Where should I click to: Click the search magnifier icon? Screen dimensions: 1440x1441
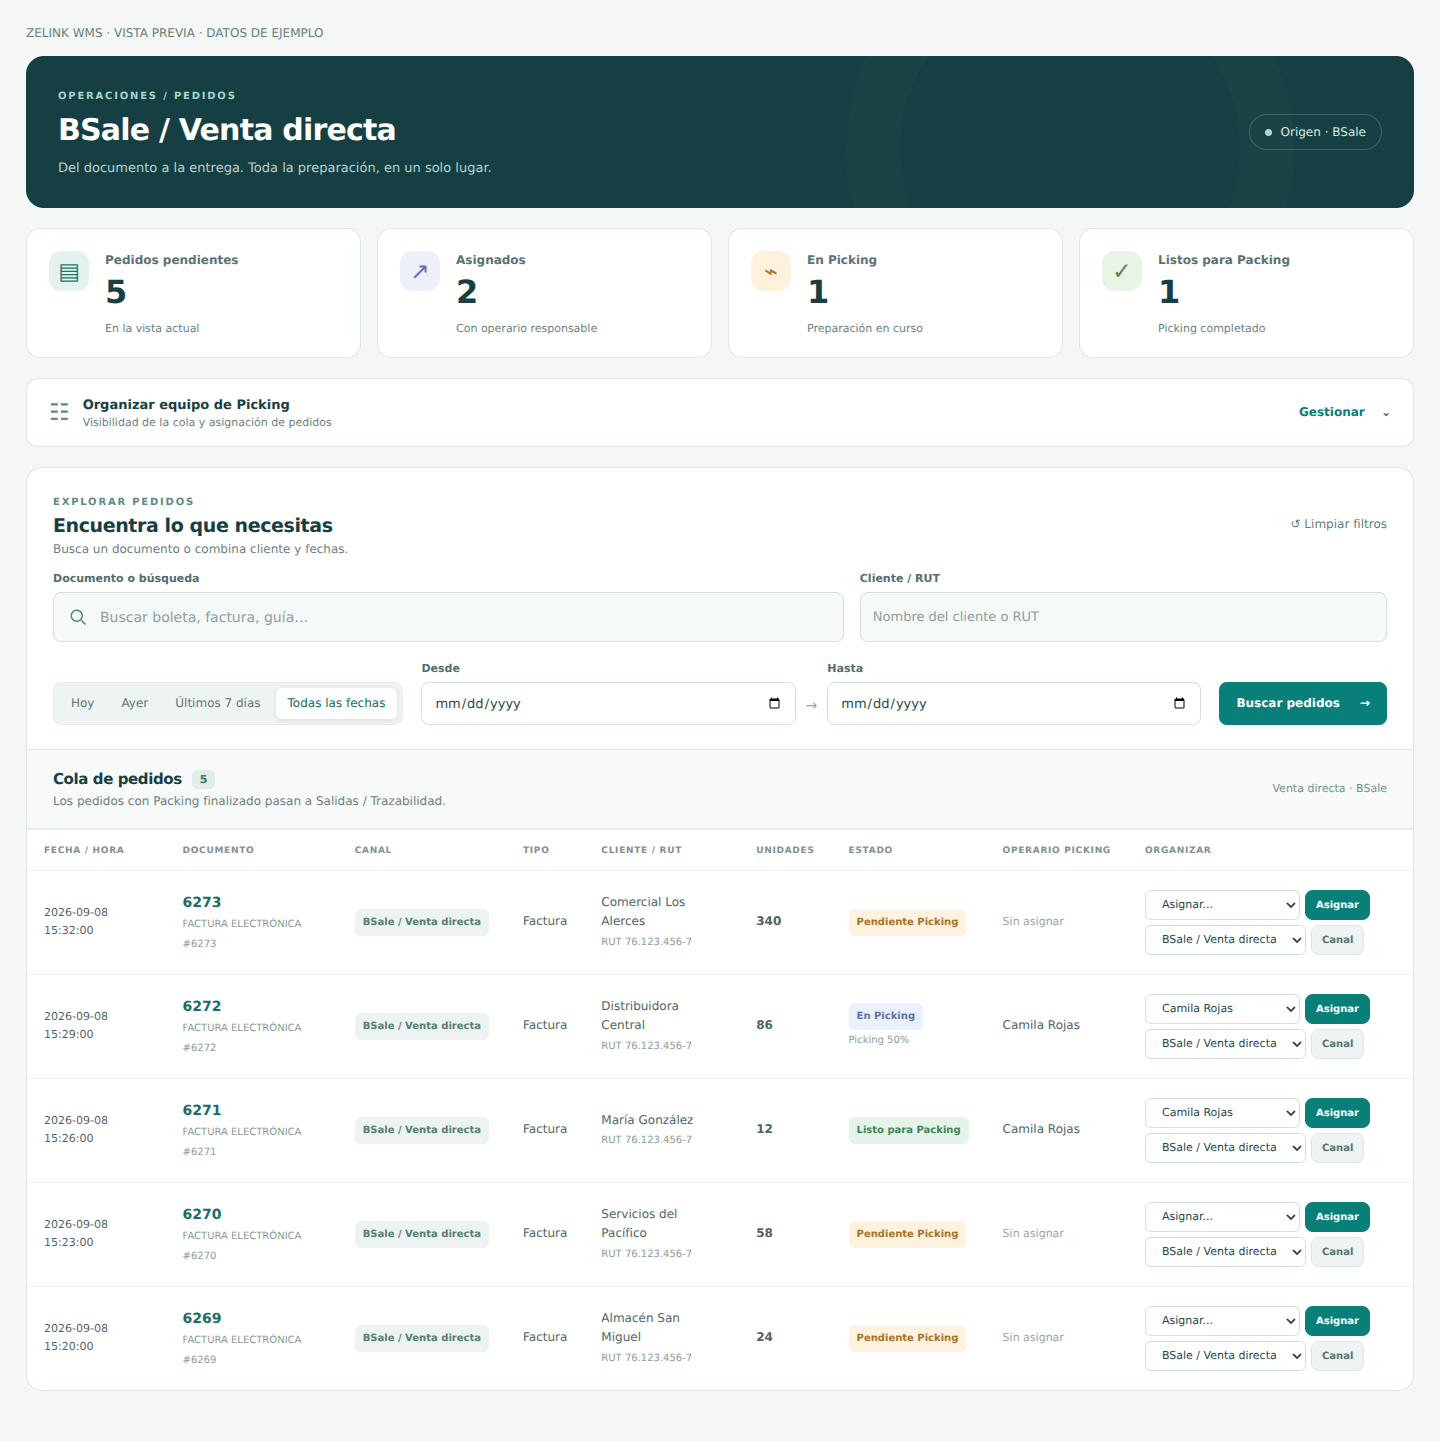click(x=78, y=617)
